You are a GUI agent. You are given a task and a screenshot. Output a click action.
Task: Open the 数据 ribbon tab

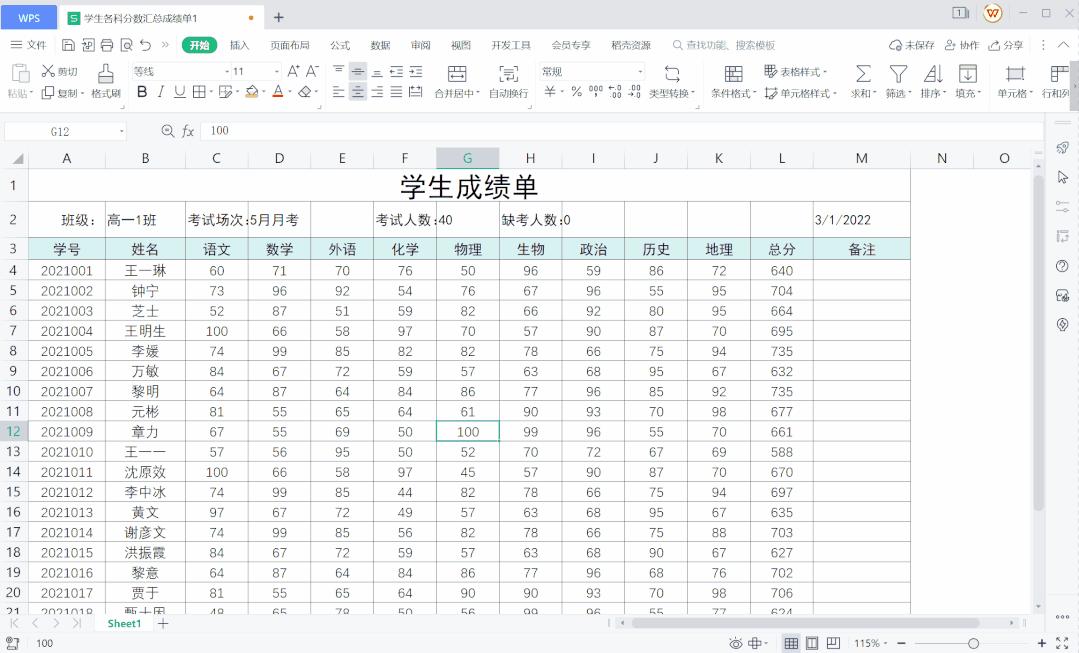click(x=379, y=44)
